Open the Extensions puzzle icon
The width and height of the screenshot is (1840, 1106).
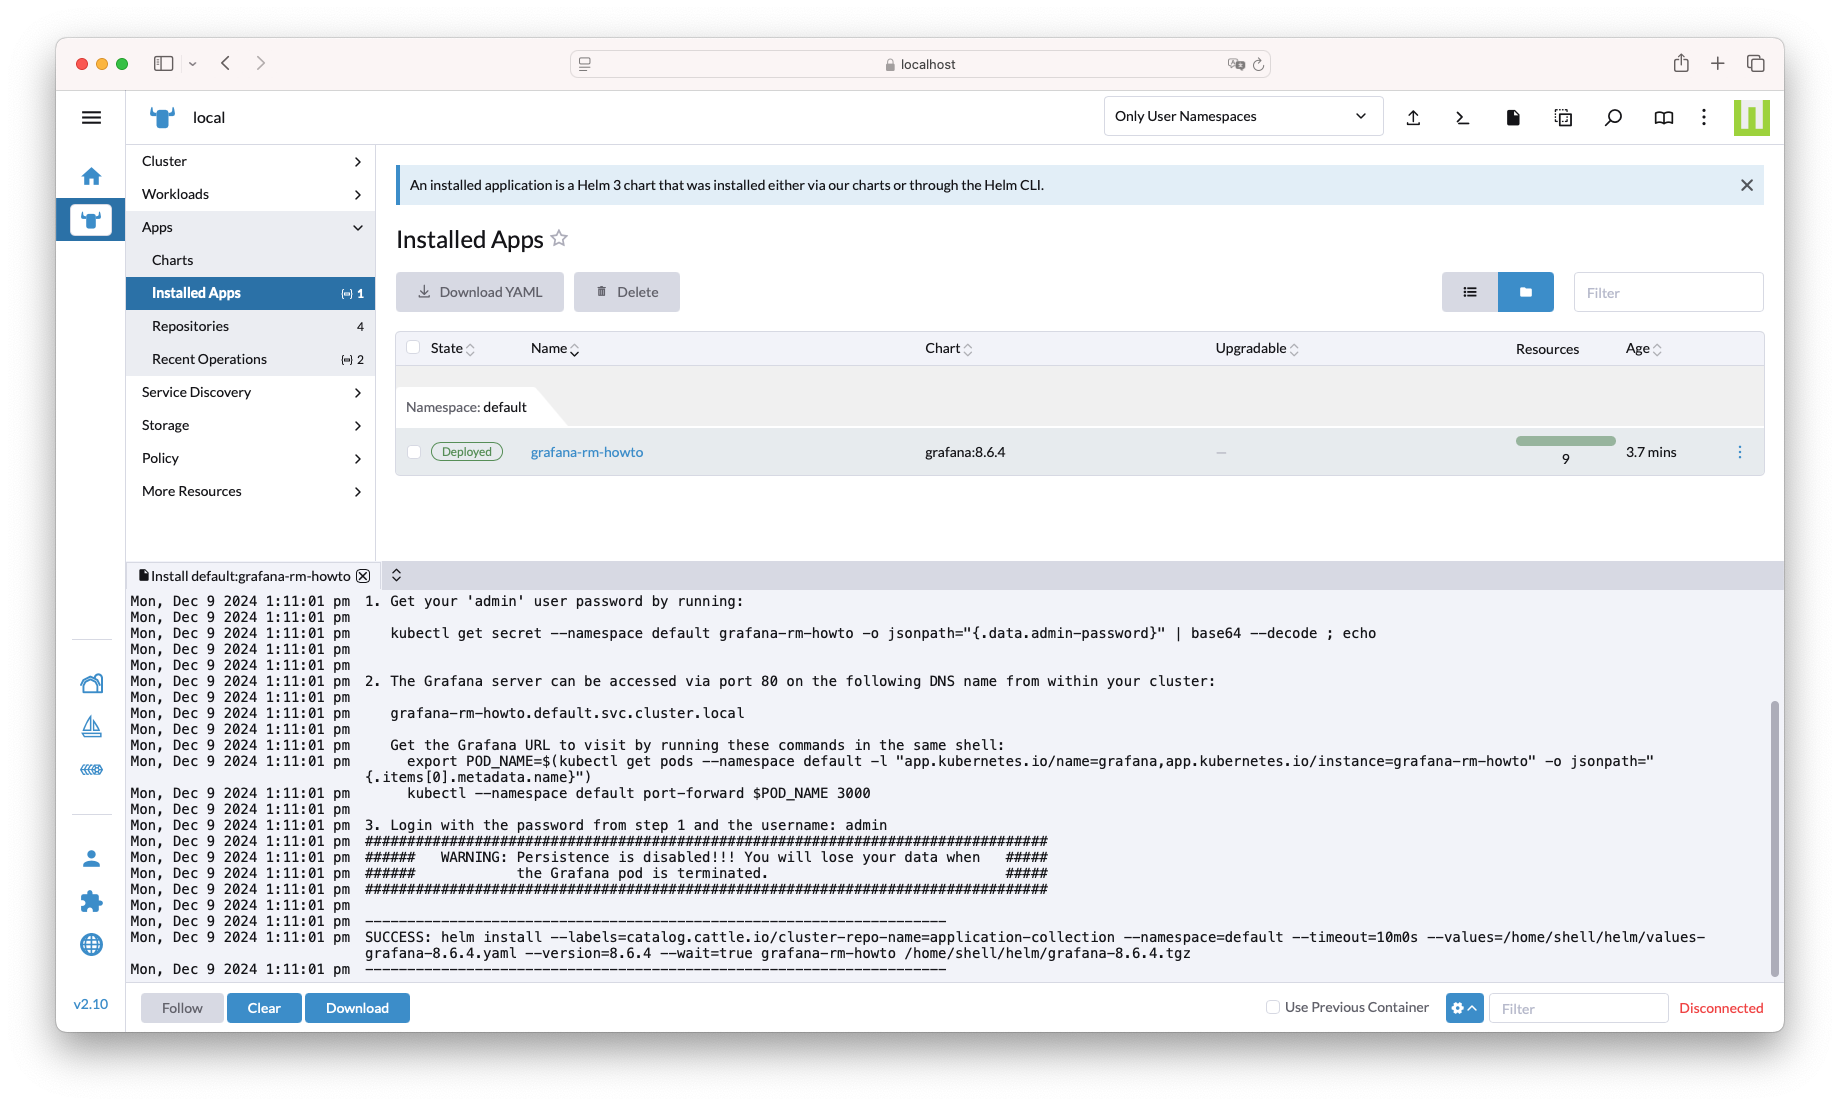(x=91, y=901)
